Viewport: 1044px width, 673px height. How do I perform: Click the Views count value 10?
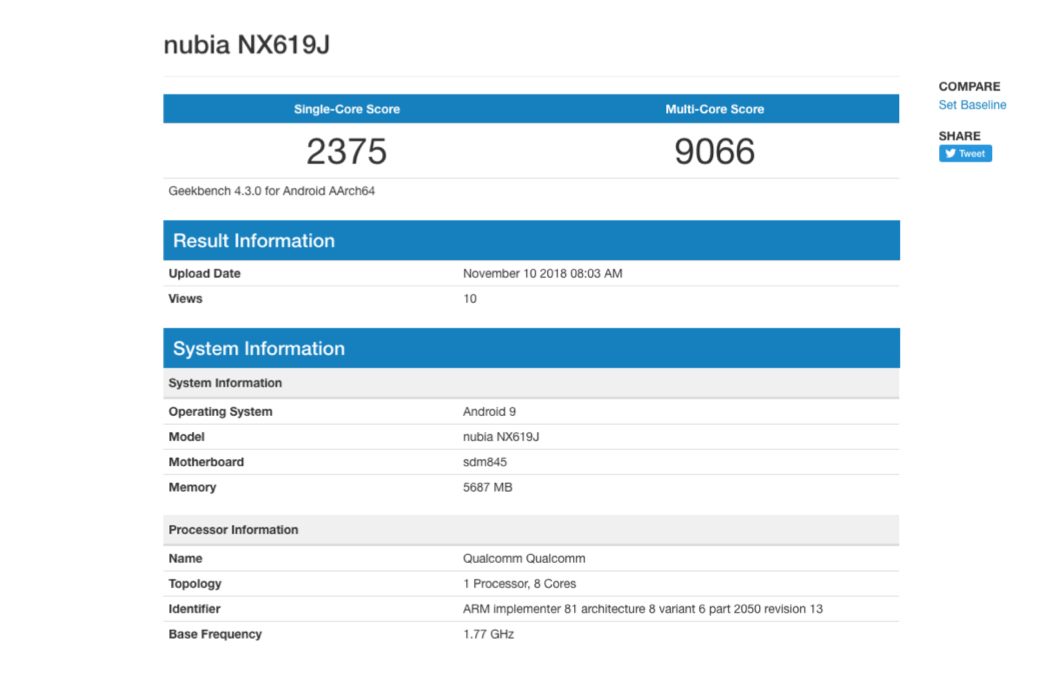470,298
